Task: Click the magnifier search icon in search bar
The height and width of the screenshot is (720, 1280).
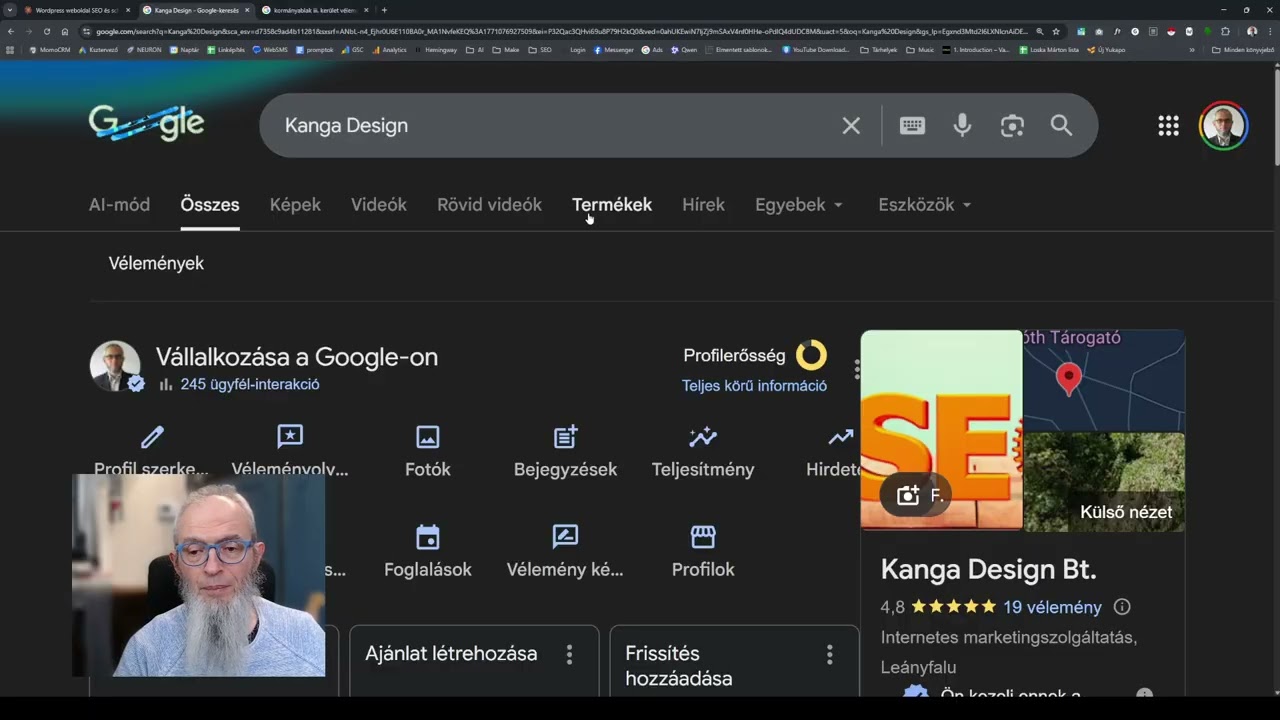Action: click(x=1061, y=125)
